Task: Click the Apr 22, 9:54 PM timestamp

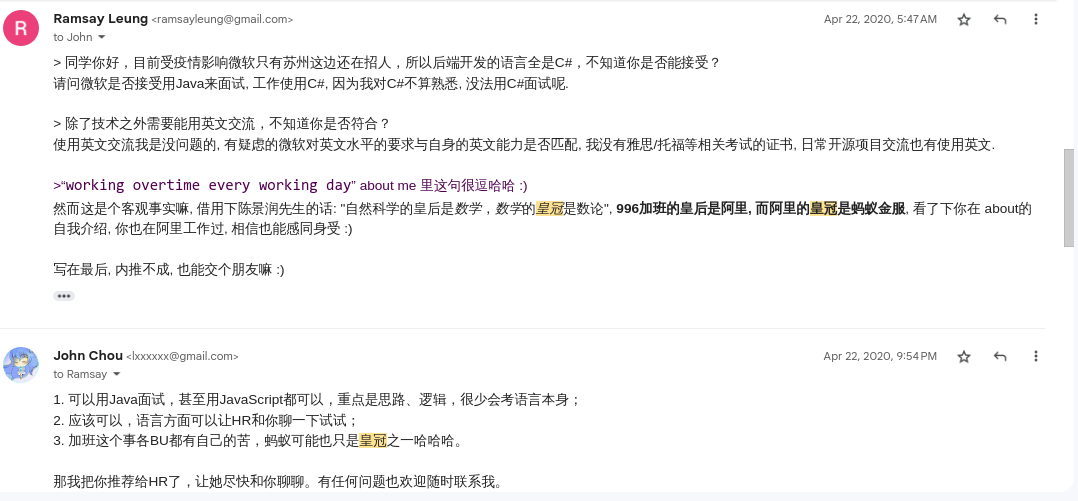Action: 880,356
